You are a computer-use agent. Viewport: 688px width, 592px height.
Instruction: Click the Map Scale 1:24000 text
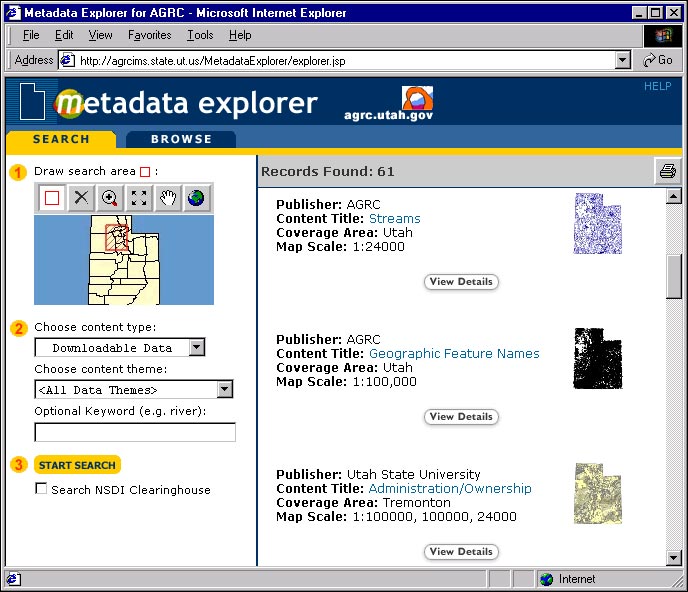coord(340,247)
